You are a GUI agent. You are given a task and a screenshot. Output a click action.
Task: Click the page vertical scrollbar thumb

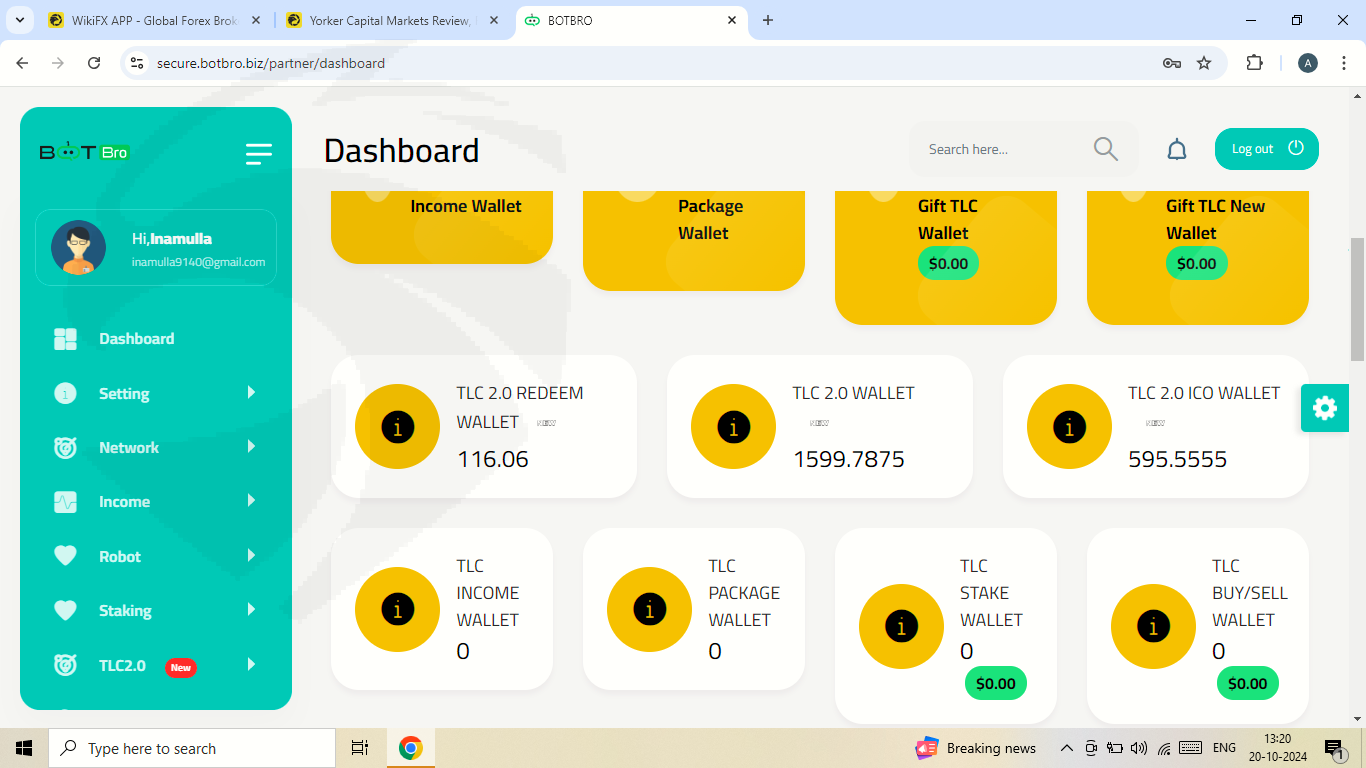[1357, 300]
